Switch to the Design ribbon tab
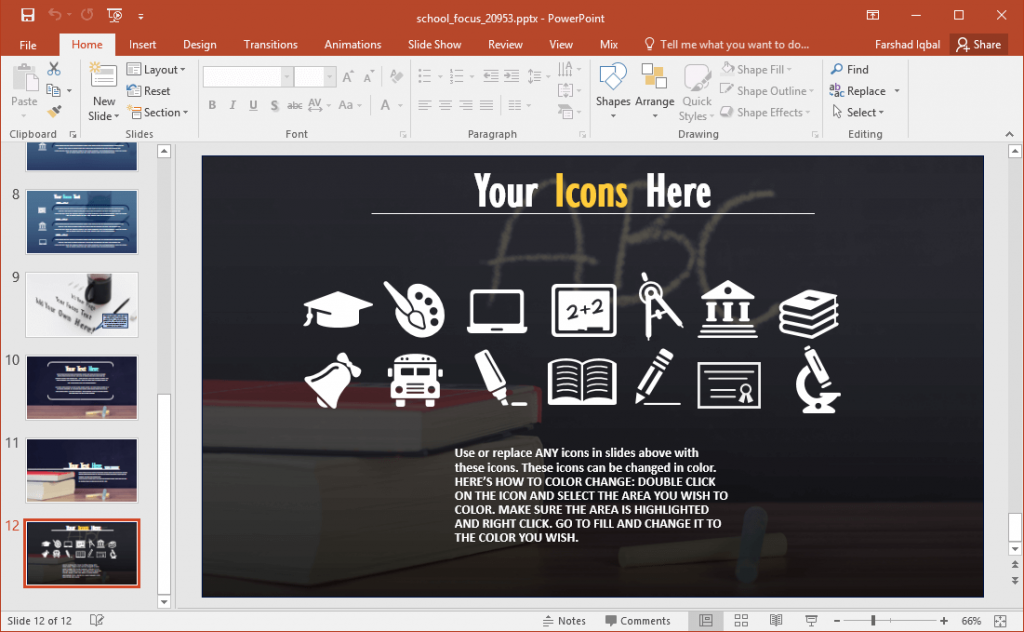 [199, 44]
